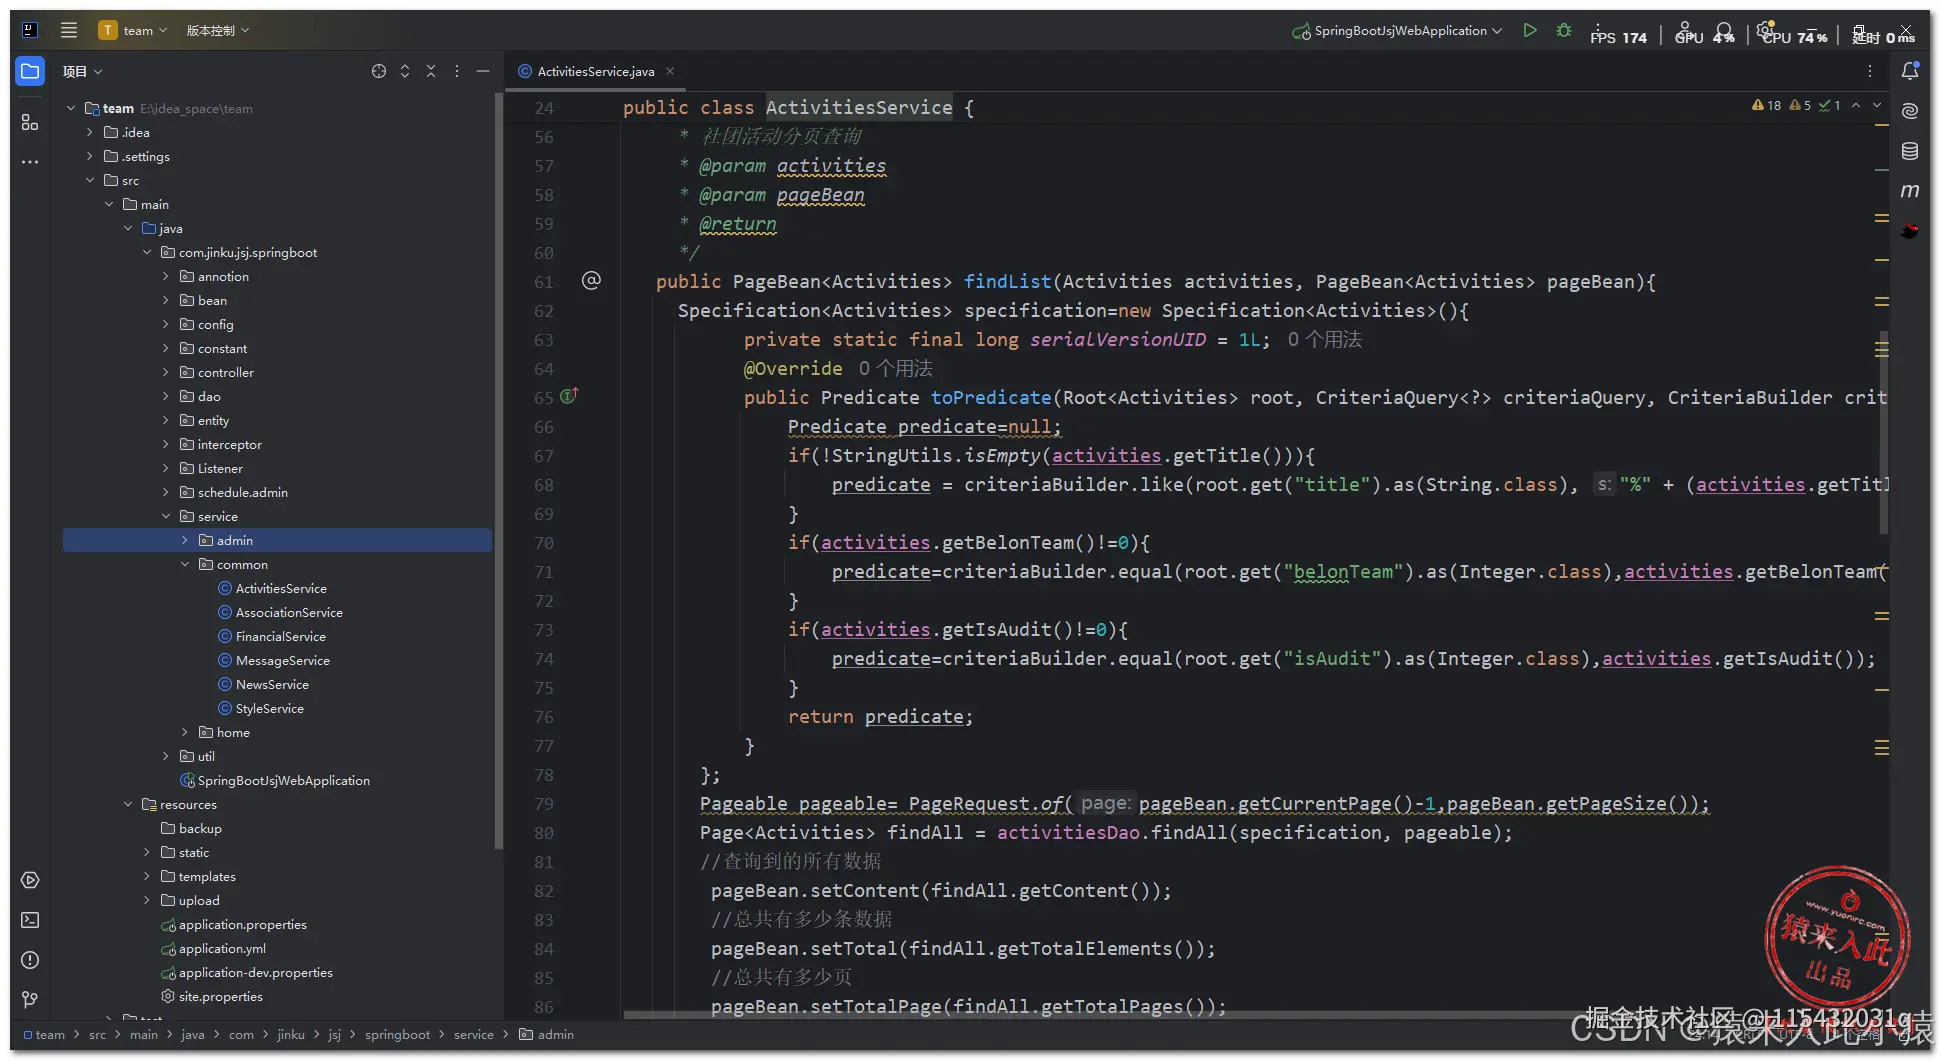The width and height of the screenshot is (1941, 1061).
Task: Open the Terminal tool window
Action: (x=30, y=920)
